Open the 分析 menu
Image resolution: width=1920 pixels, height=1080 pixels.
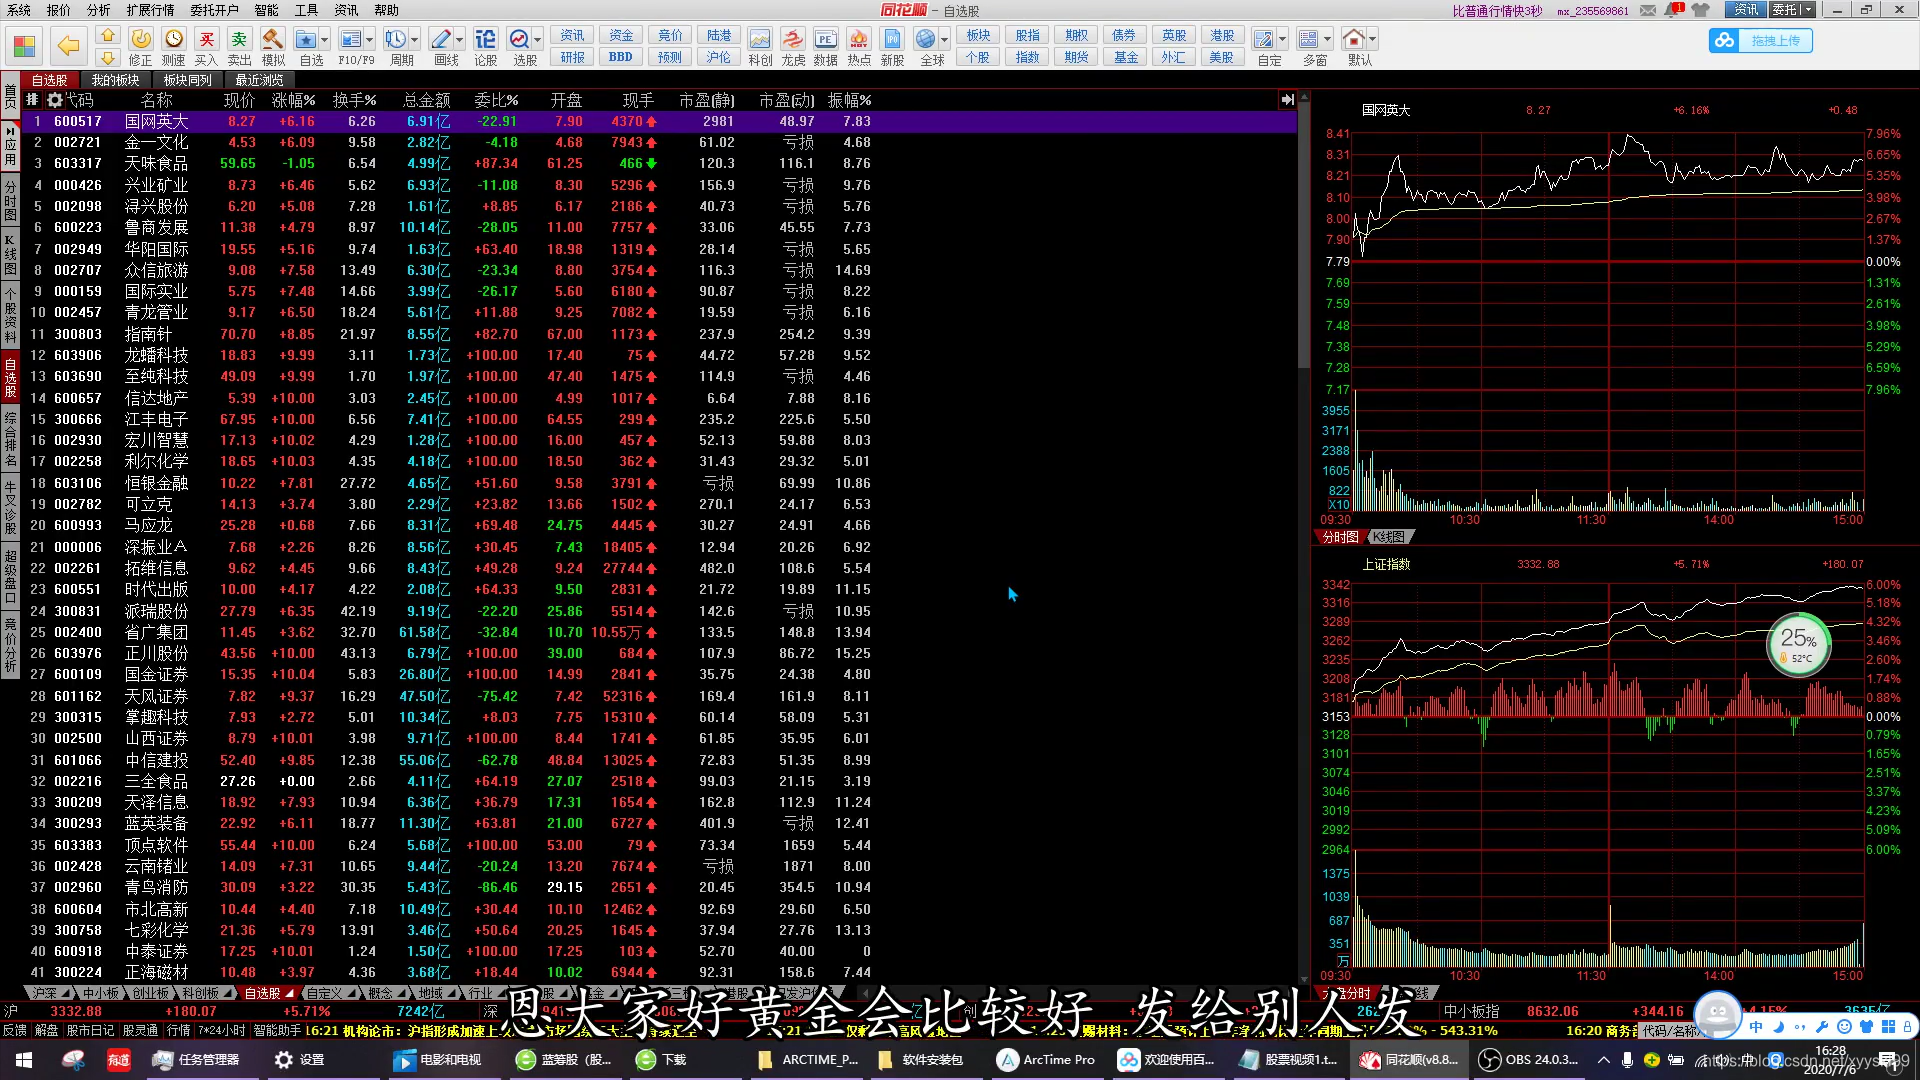[x=98, y=10]
